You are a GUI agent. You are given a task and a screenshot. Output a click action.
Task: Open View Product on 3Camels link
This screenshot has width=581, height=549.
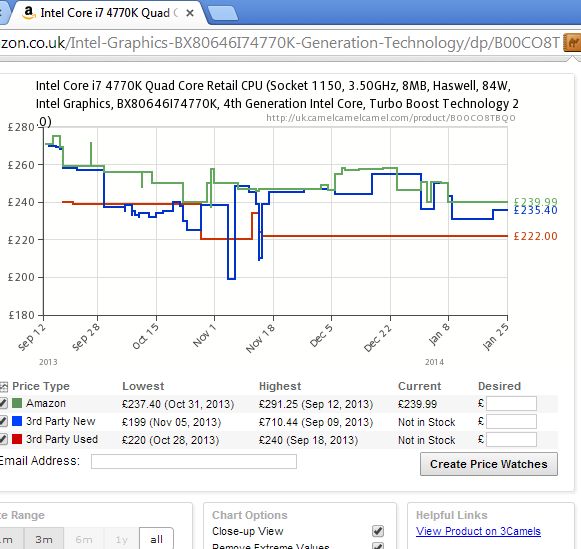coord(478,531)
